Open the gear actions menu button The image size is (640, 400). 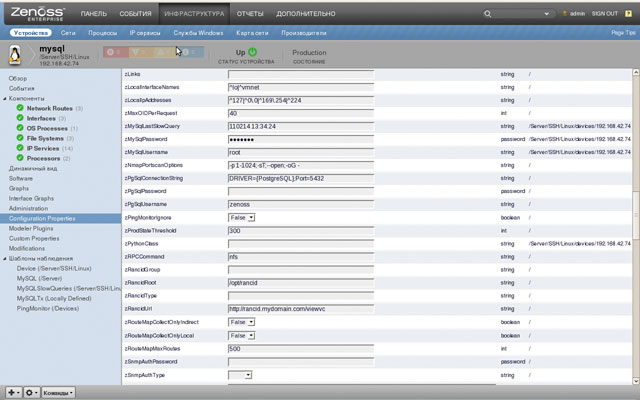tap(31, 393)
